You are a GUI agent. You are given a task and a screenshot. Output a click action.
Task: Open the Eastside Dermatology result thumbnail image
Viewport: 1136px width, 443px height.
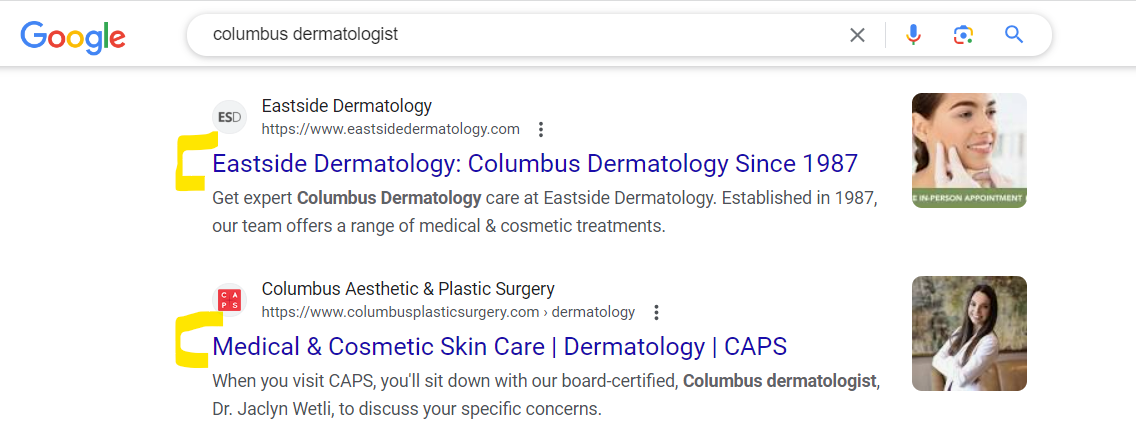969,150
